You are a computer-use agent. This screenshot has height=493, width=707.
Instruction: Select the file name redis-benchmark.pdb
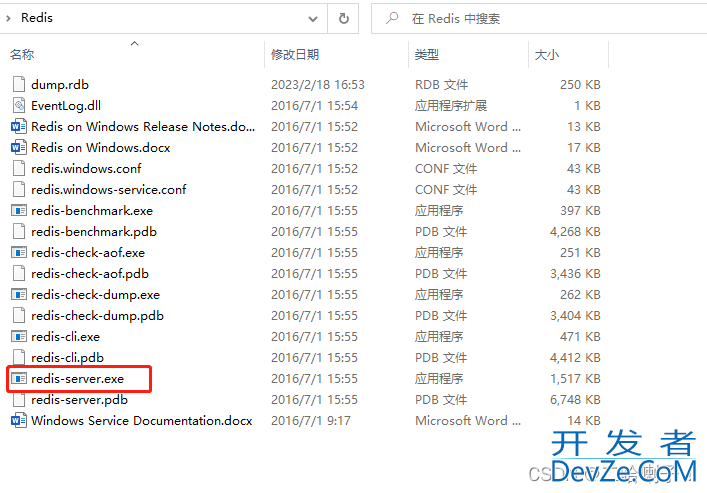[x=94, y=231]
